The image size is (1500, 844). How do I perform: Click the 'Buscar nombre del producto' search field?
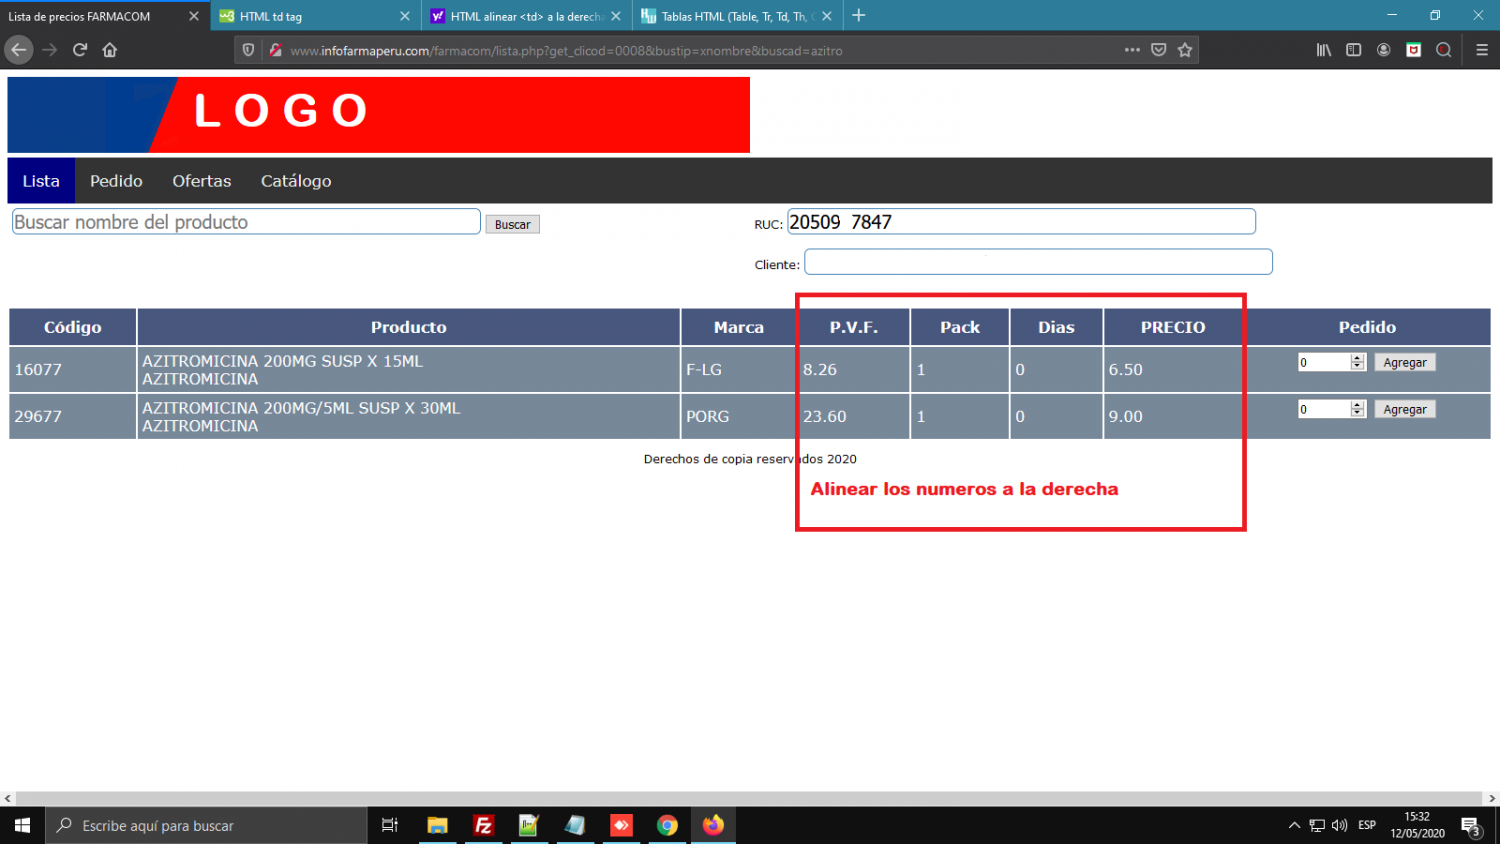click(x=246, y=222)
